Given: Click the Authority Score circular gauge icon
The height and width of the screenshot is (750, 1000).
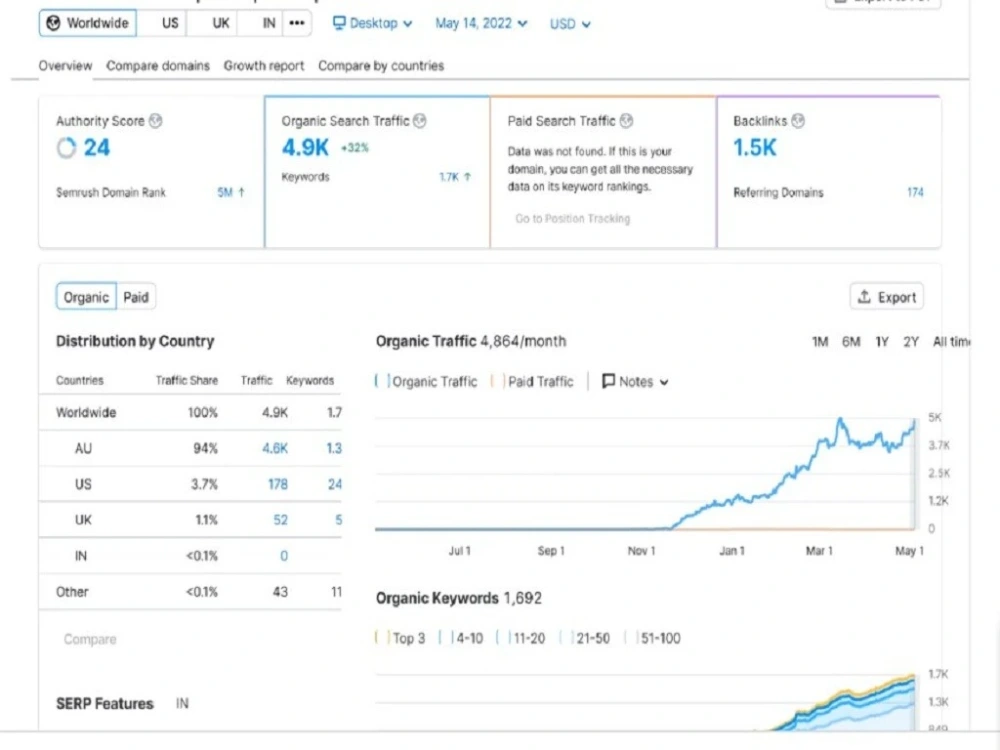Looking at the screenshot, I should (66, 148).
